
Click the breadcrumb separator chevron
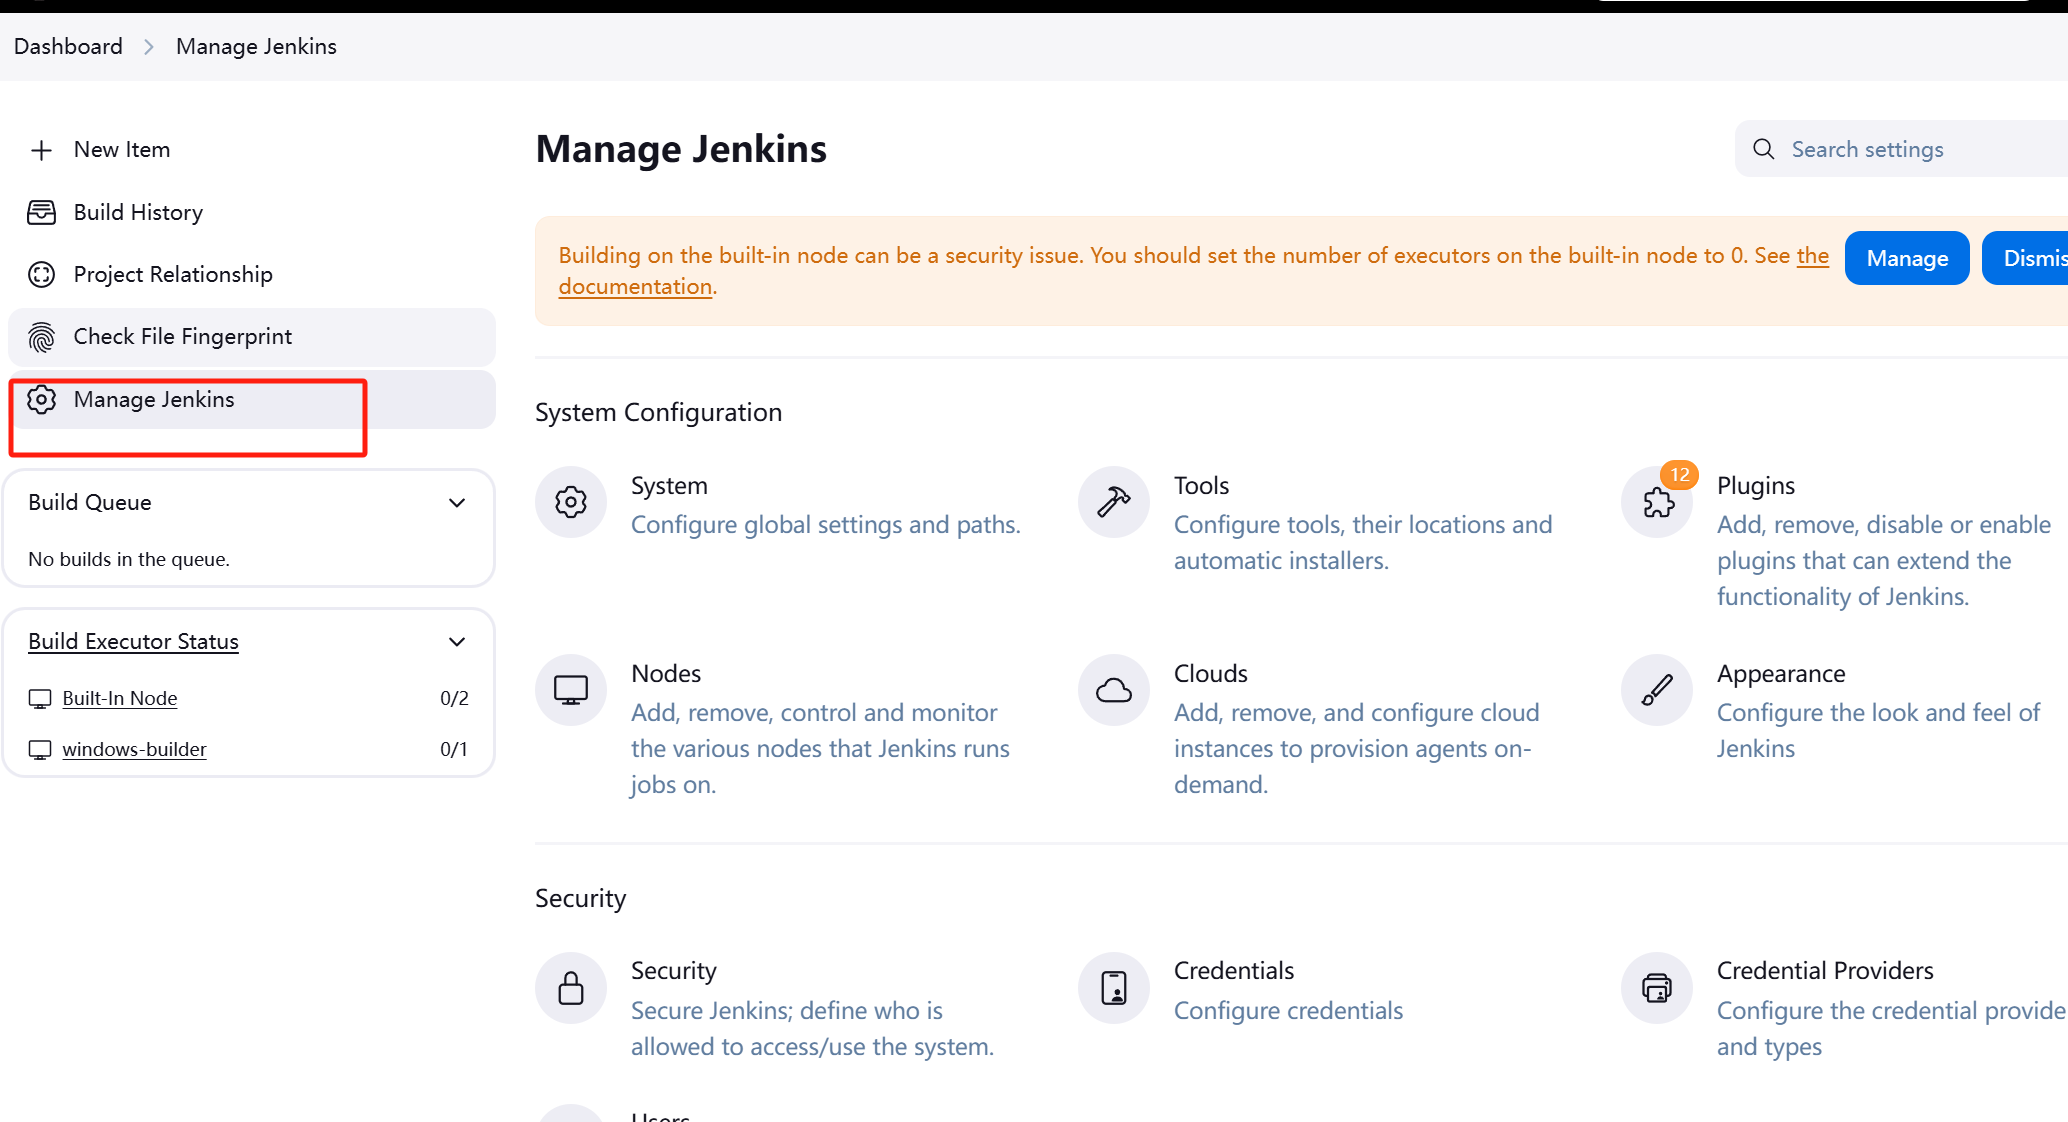tap(149, 47)
